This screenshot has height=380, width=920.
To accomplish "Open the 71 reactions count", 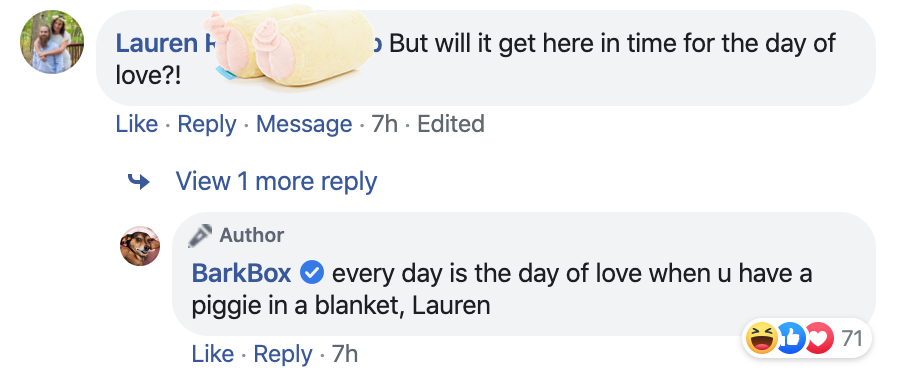I will coord(851,339).
